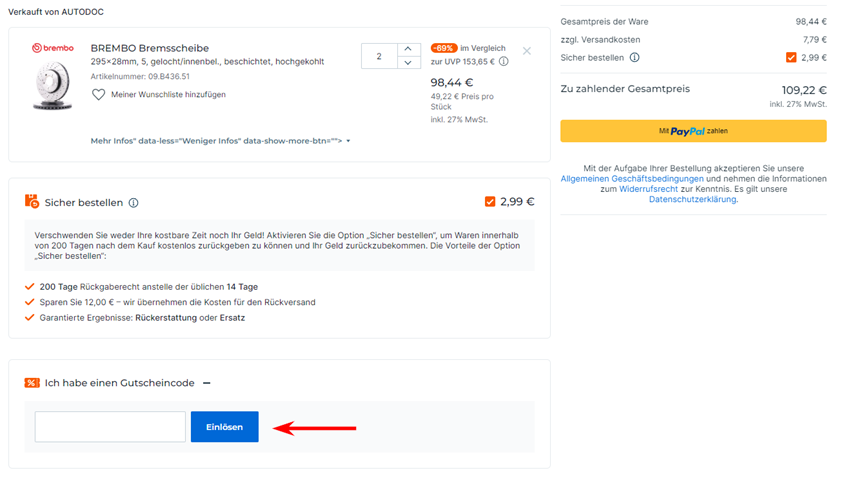
Task: Click the Sparen Sie 12,00 € benefit line
Action: click(177, 302)
